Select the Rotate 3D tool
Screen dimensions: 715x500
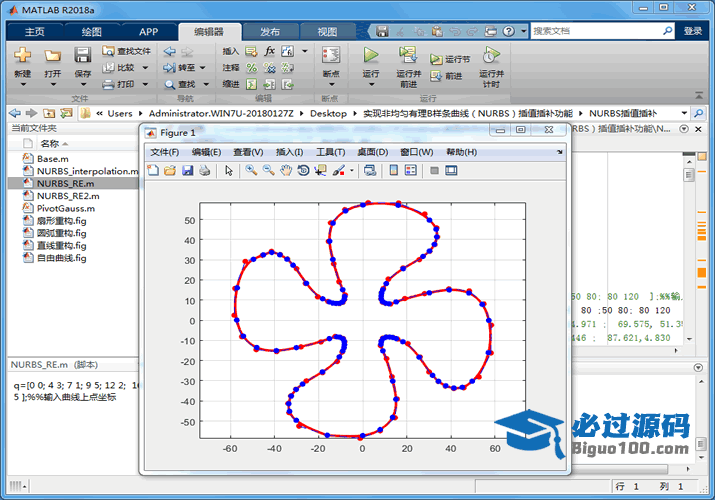[x=303, y=170]
